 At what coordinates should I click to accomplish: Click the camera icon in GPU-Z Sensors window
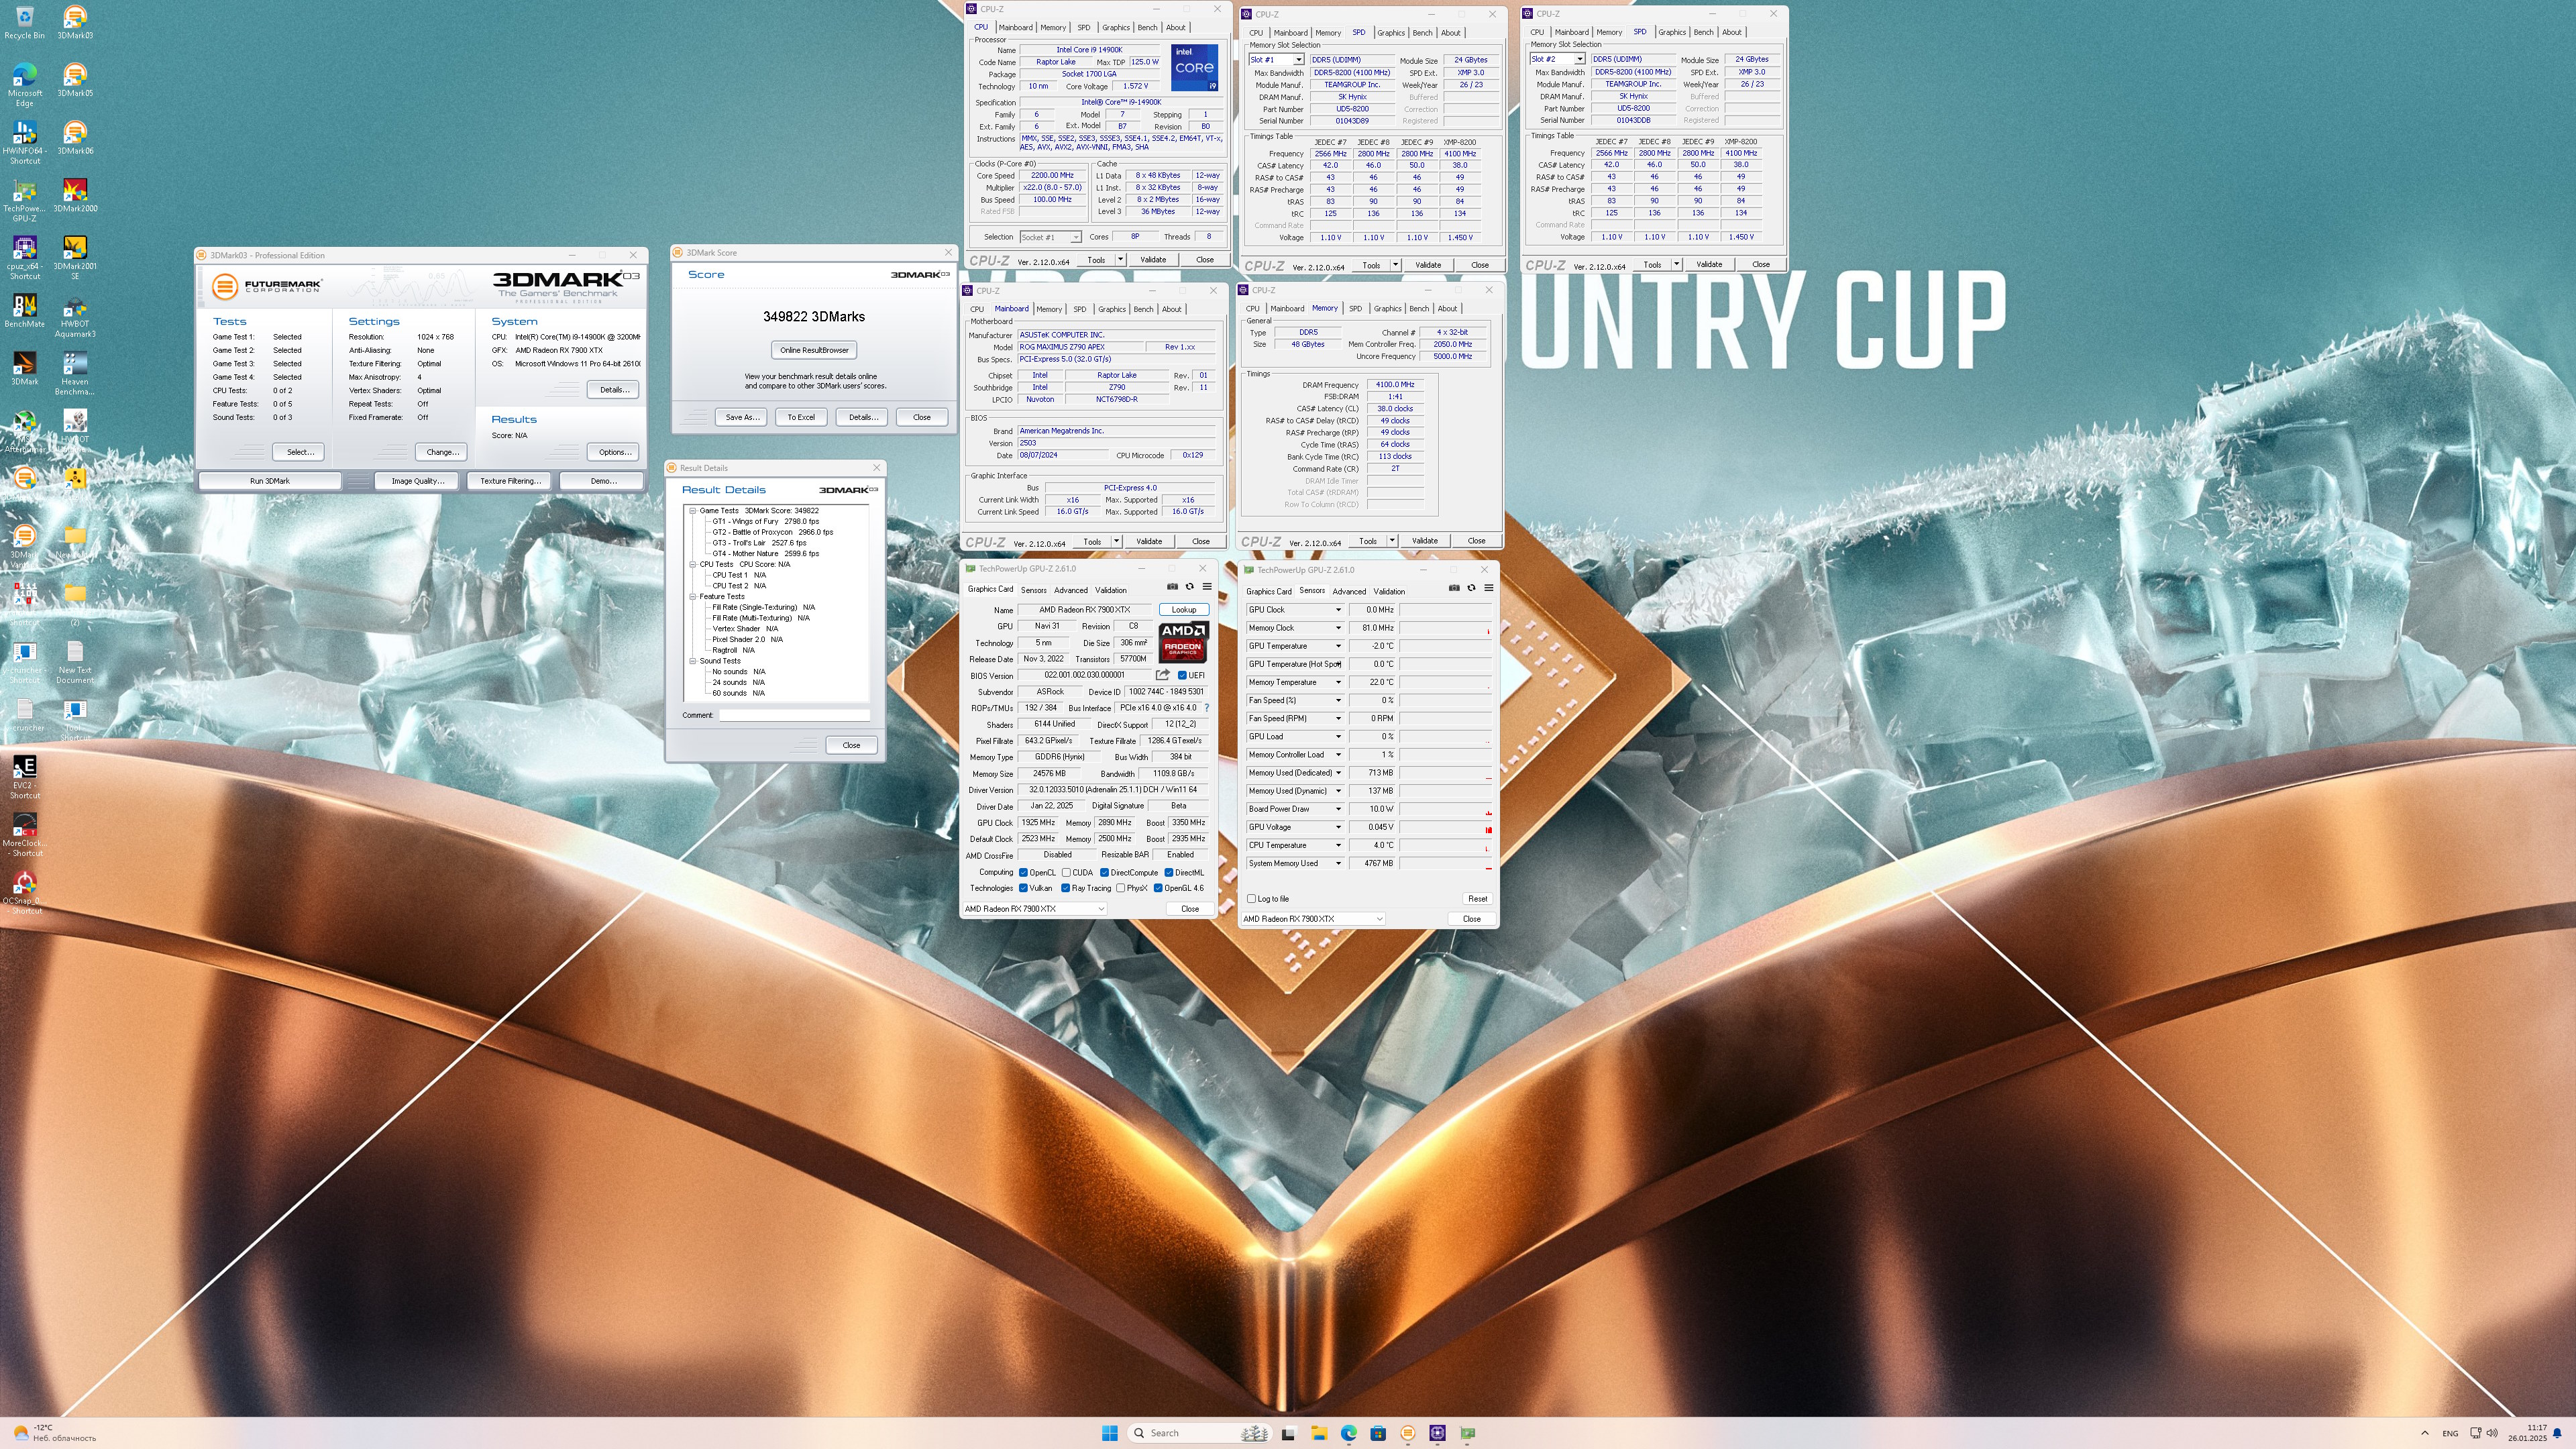tap(1454, 588)
